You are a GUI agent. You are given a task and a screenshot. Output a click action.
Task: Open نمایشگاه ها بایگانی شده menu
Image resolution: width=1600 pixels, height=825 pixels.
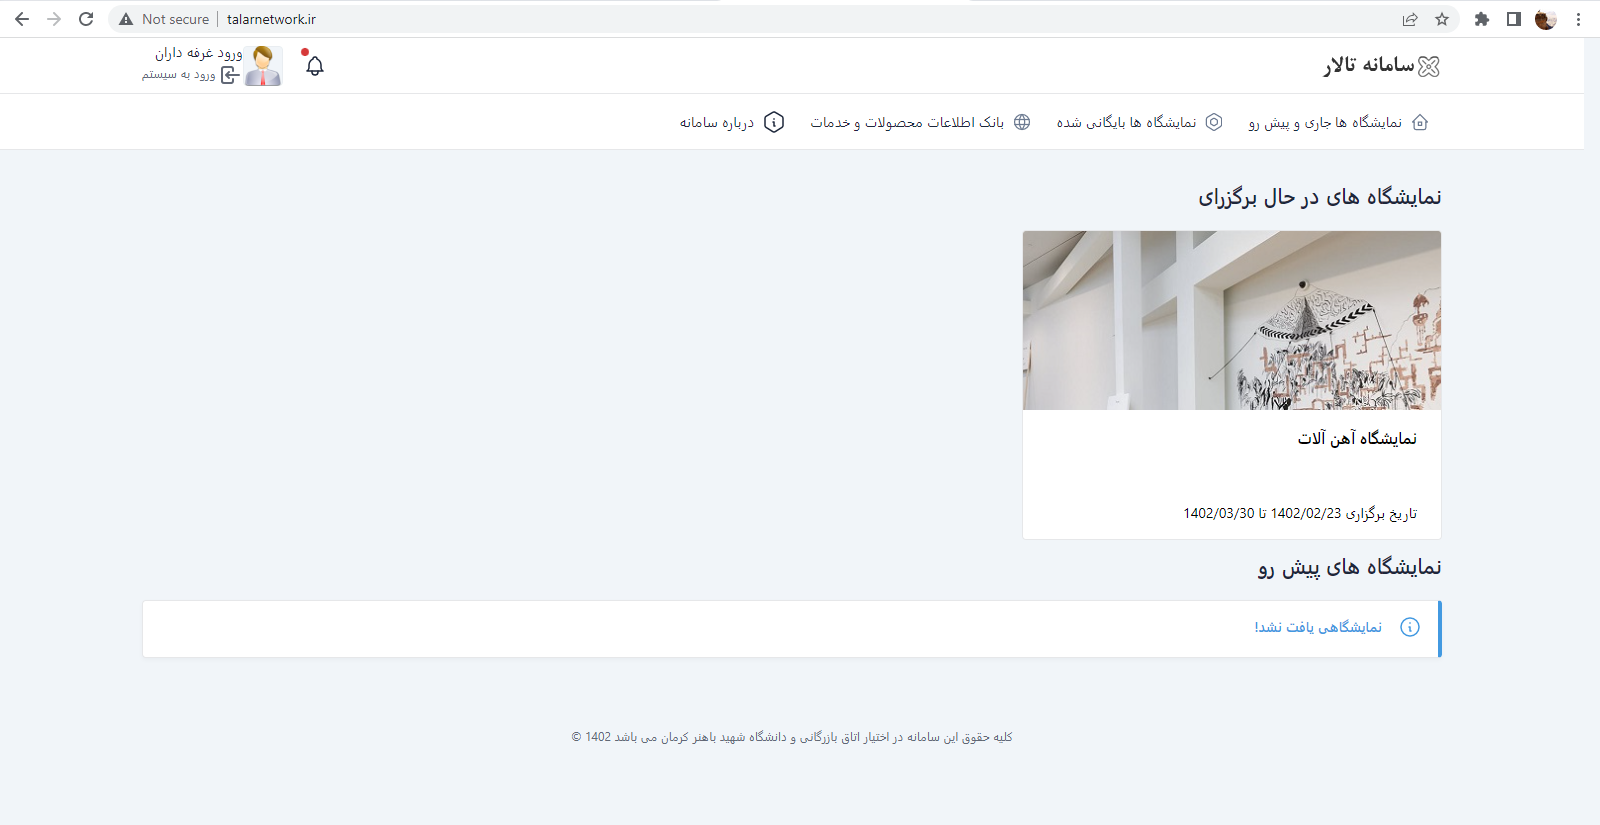tap(1126, 122)
